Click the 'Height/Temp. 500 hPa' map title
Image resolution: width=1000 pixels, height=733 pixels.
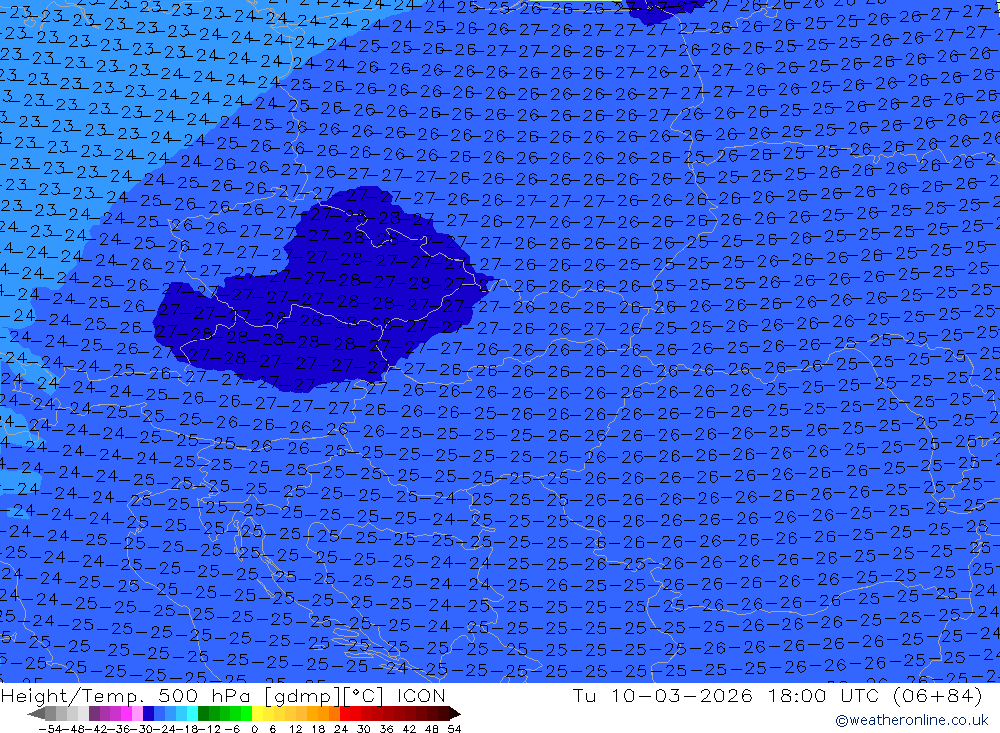(128, 695)
